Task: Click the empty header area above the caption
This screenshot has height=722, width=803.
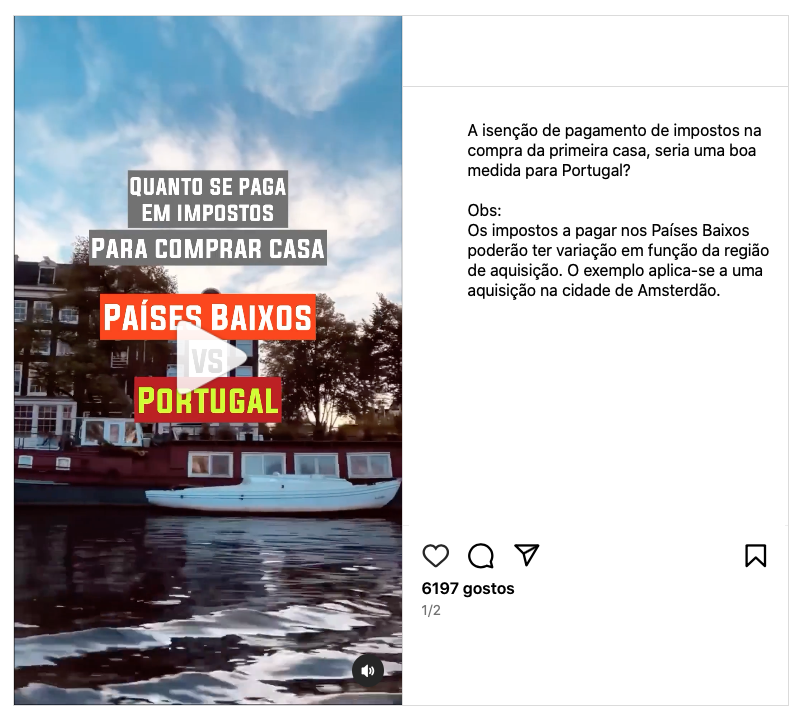Action: (x=596, y=51)
